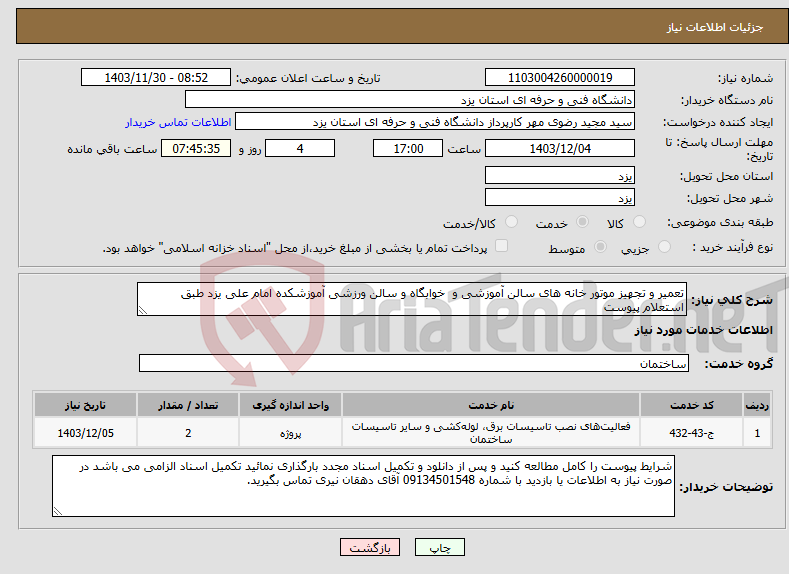The height and width of the screenshot is (574, 789).
Task: Click the ساعت باقی مانده label
Action: pos(112,149)
